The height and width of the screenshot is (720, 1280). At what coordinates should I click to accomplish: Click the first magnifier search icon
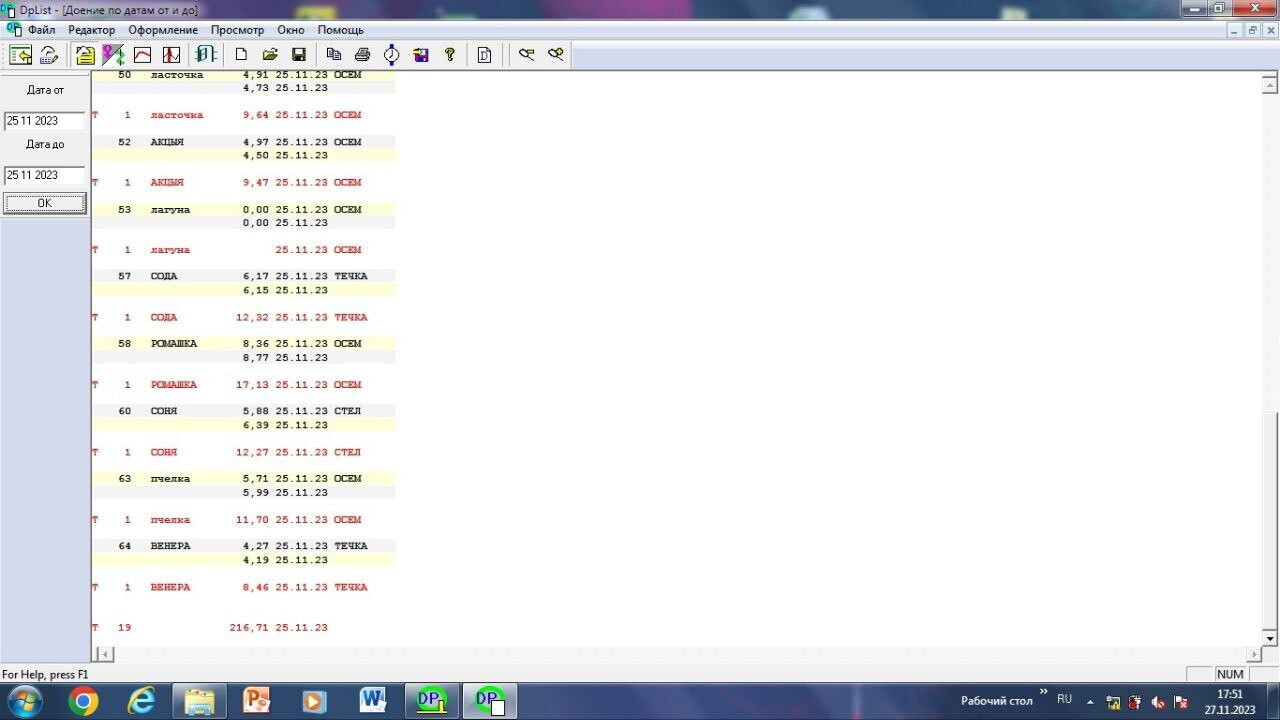(526, 55)
